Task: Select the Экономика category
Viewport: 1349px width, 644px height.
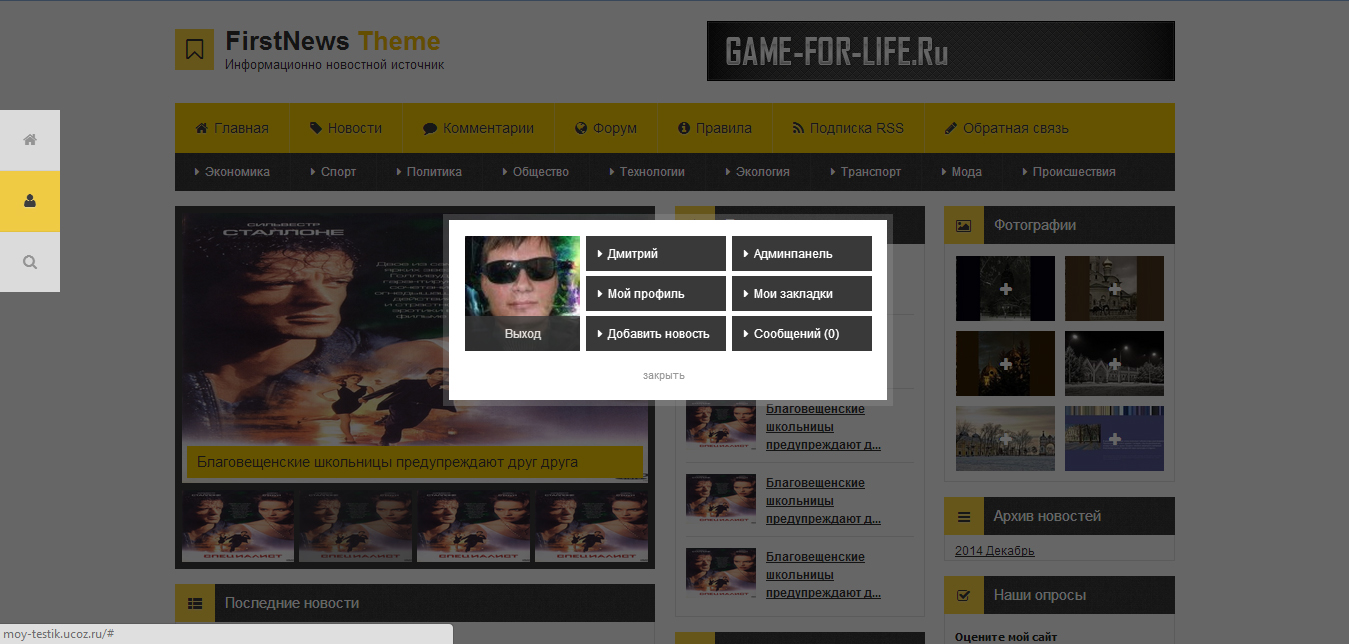Action: coord(232,172)
